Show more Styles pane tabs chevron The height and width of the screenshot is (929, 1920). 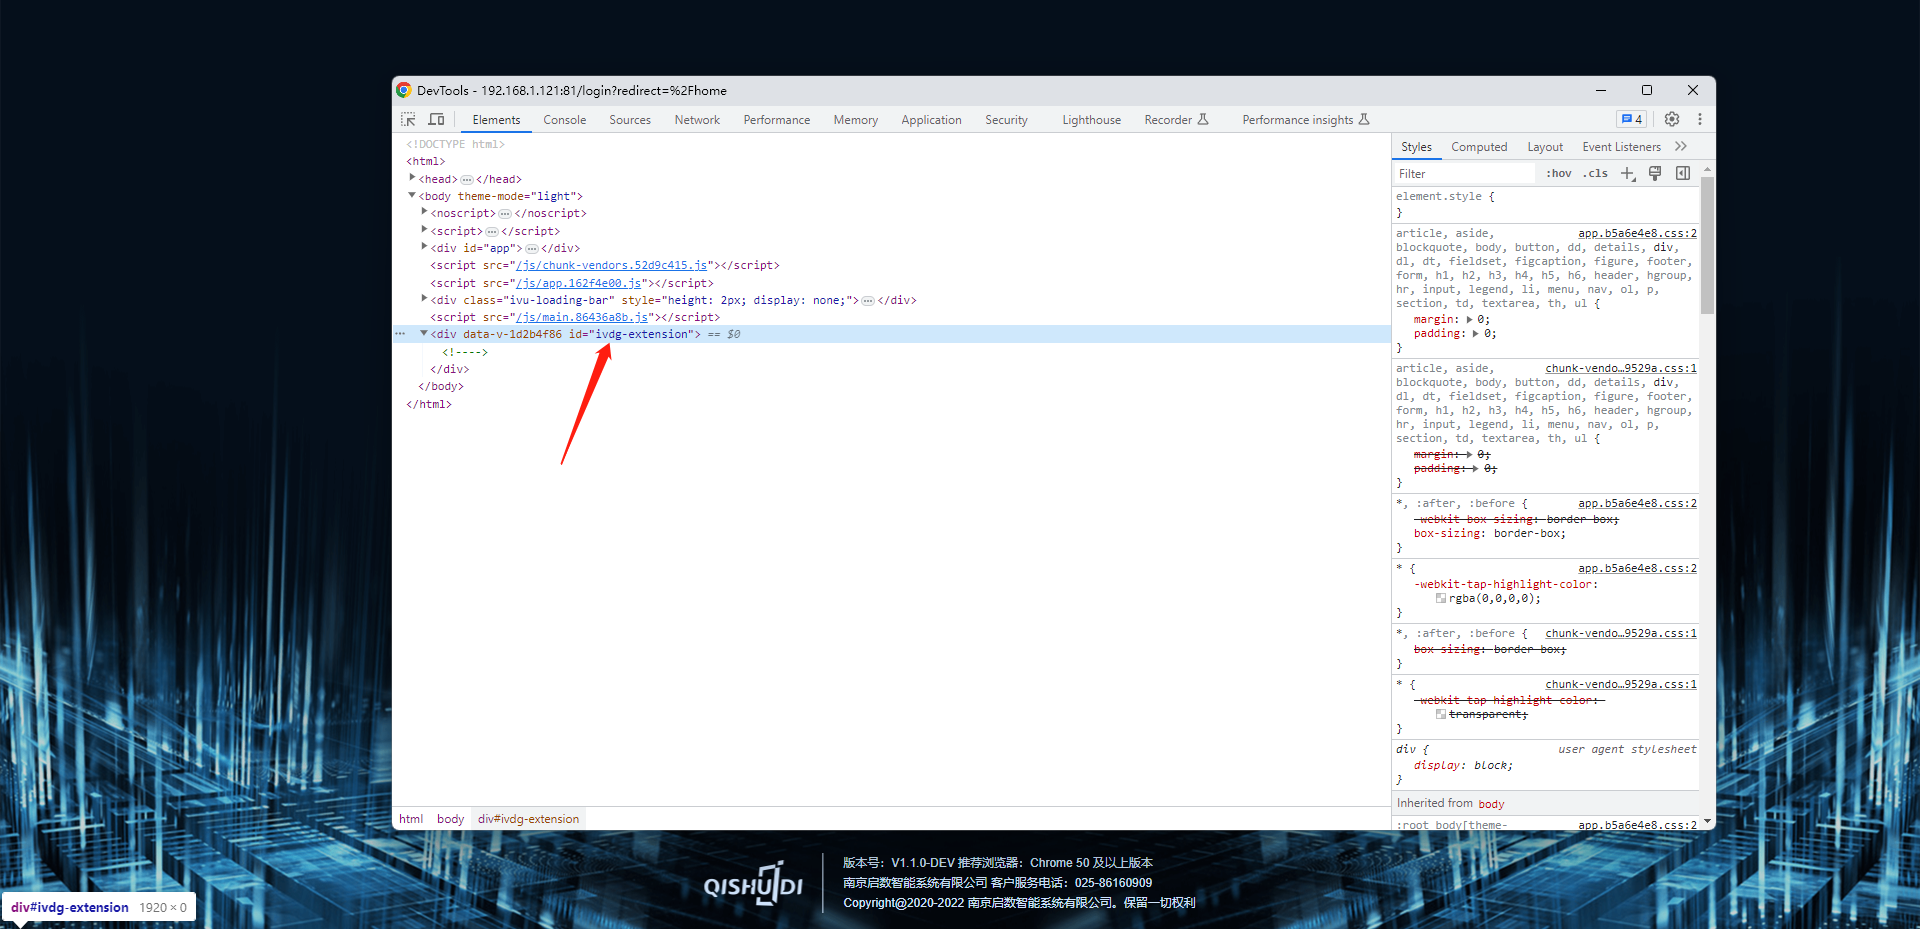click(1681, 146)
